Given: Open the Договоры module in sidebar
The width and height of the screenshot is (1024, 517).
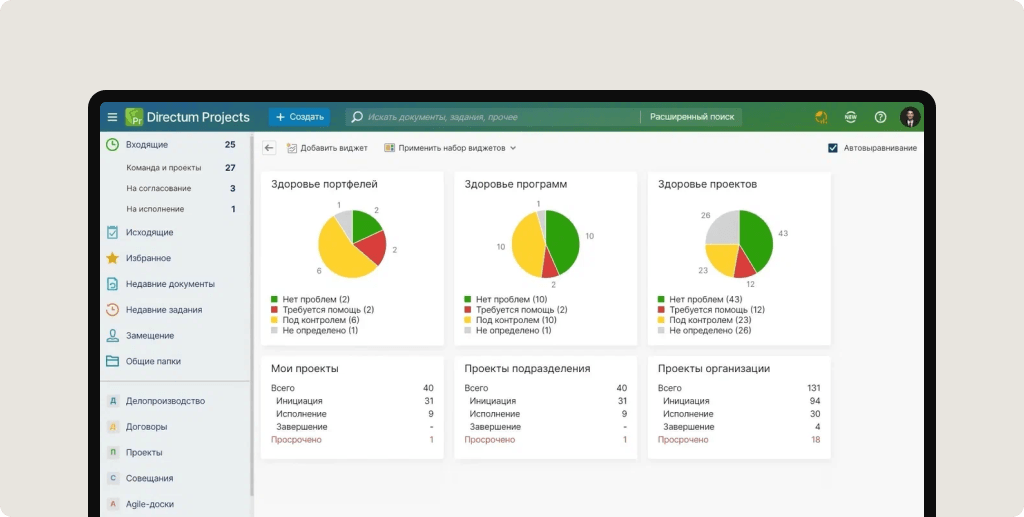Looking at the screenshot, I should tap(146, 427).
